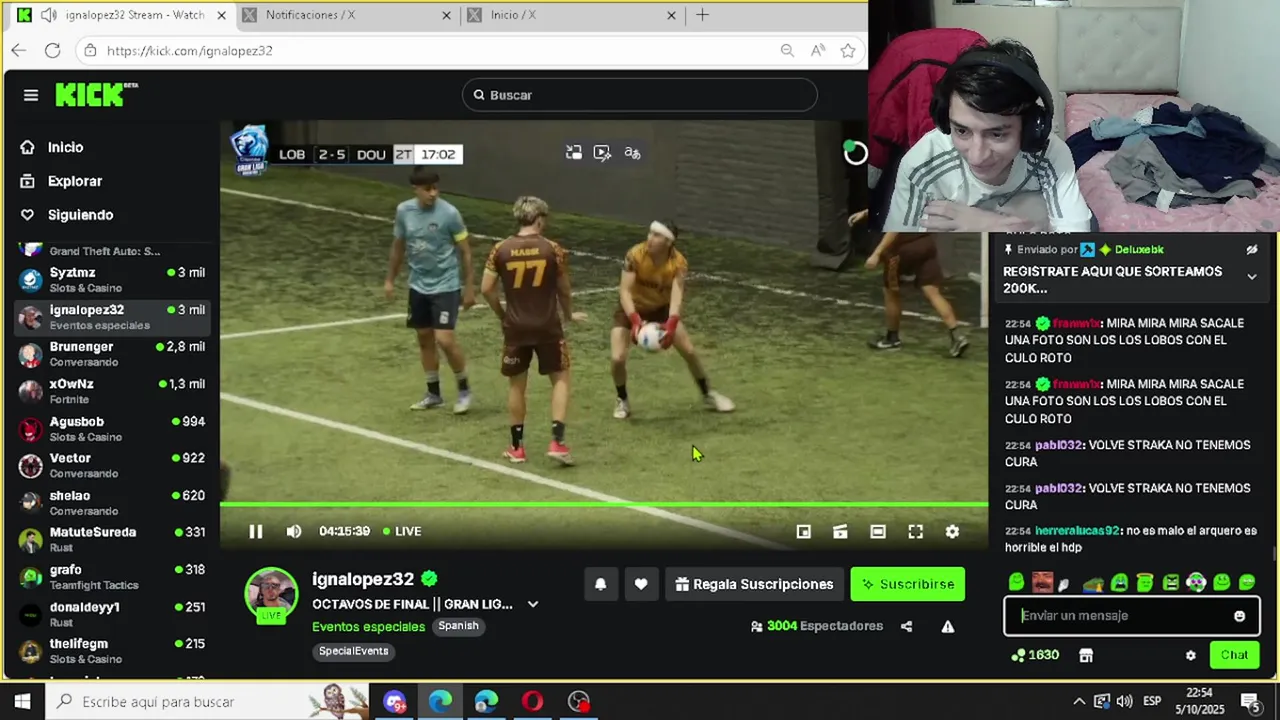
Task: Insert the angel halo green emote
Action: pyautogui.click(x=1145, y=582)
